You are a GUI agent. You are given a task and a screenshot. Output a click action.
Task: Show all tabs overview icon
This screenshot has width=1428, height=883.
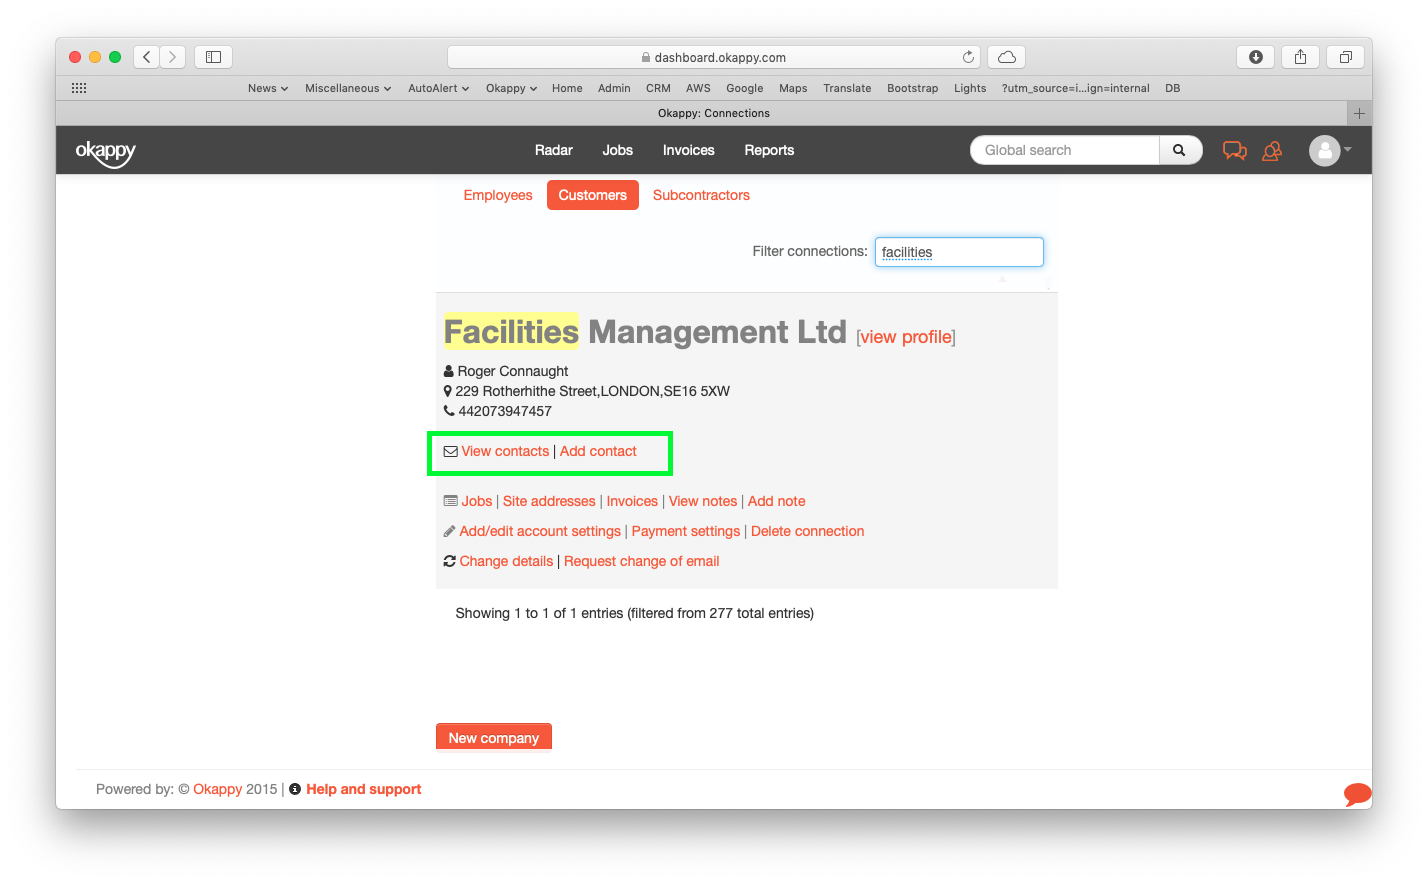click(x=1346, y=57)
